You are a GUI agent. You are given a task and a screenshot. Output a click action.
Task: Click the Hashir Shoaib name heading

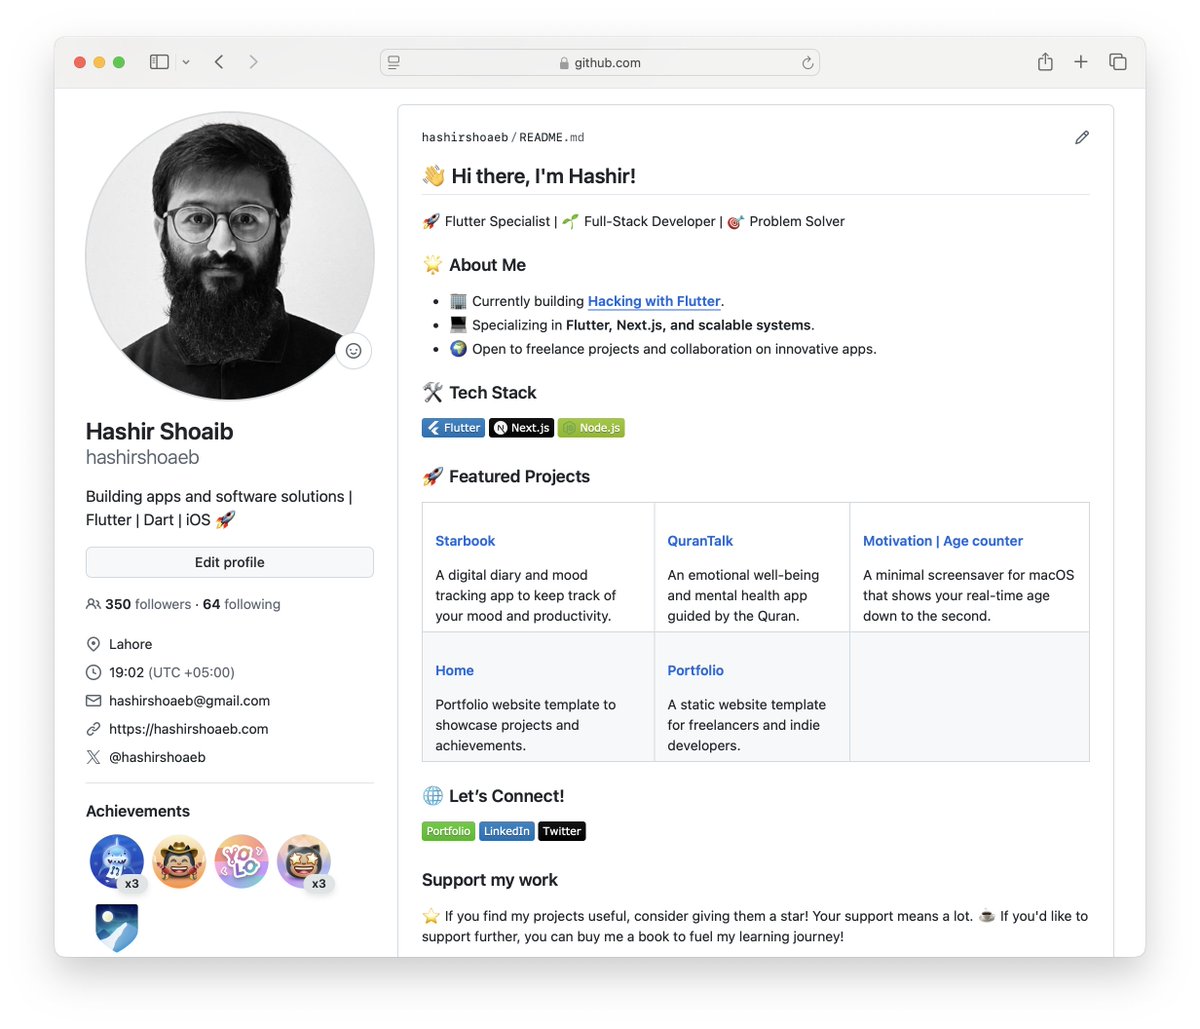click(160, 431)
